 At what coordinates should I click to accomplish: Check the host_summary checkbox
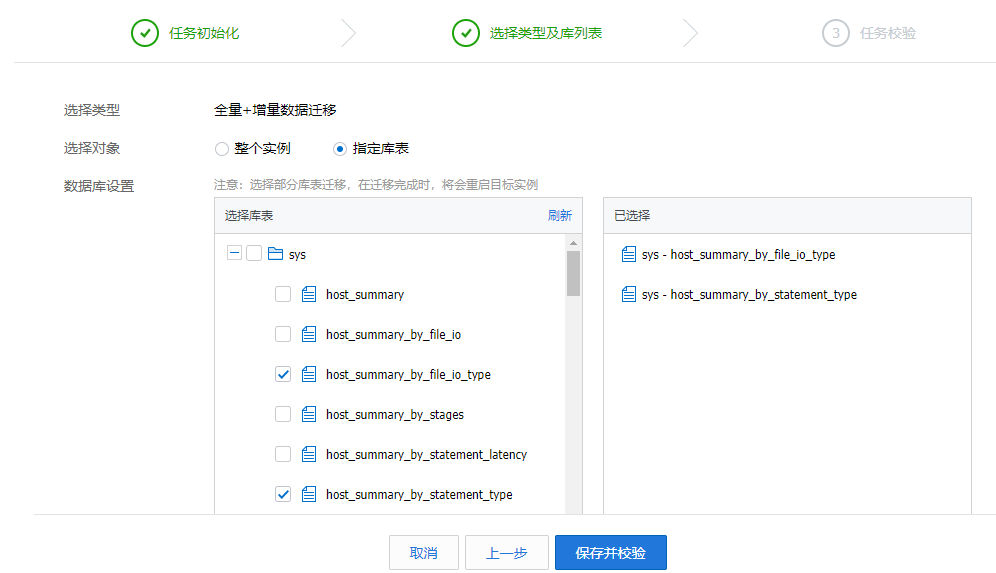[x=283, y=294]
